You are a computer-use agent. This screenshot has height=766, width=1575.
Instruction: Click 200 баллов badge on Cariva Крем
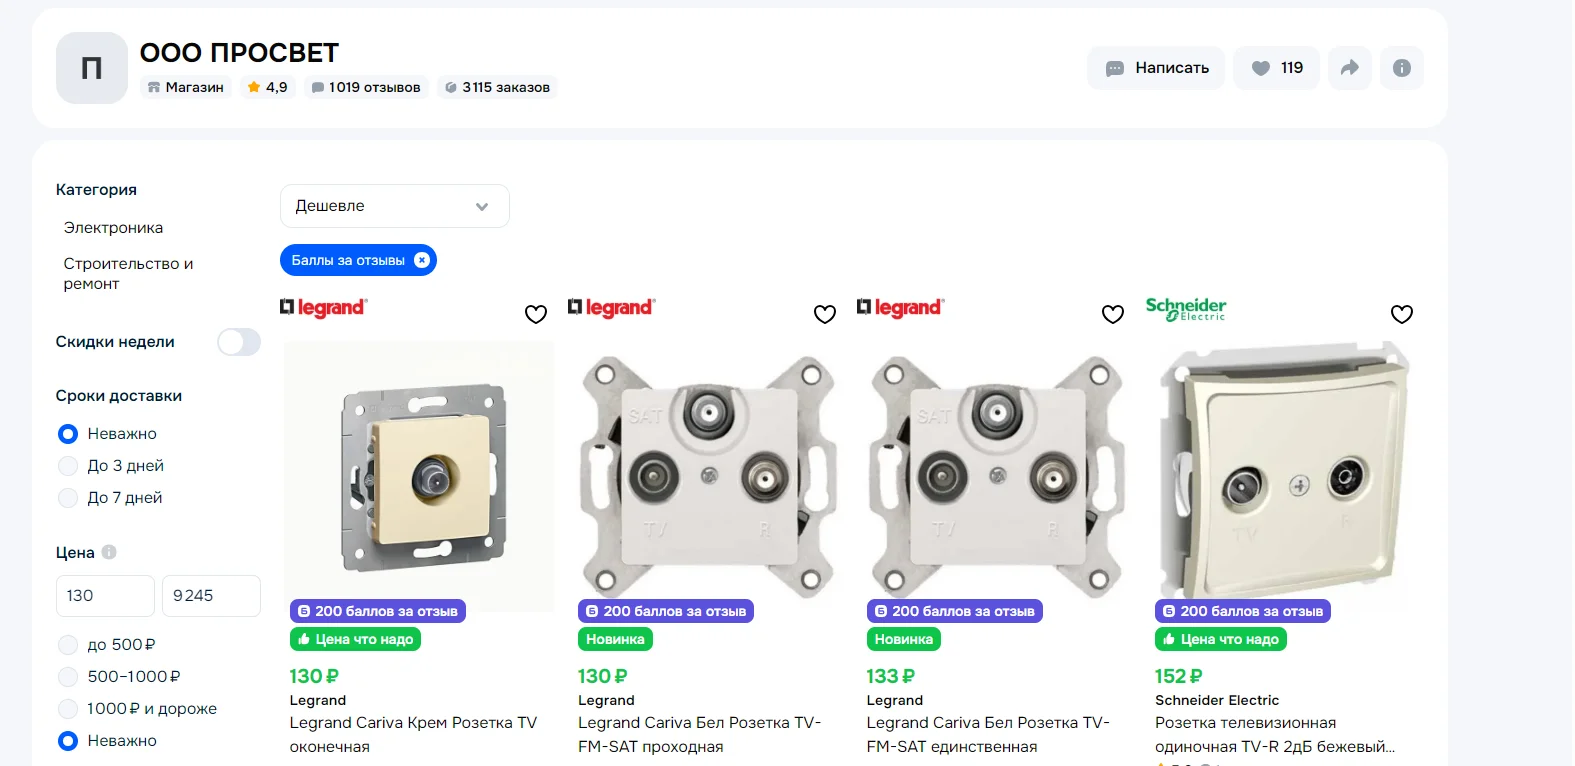pos(378,611)
